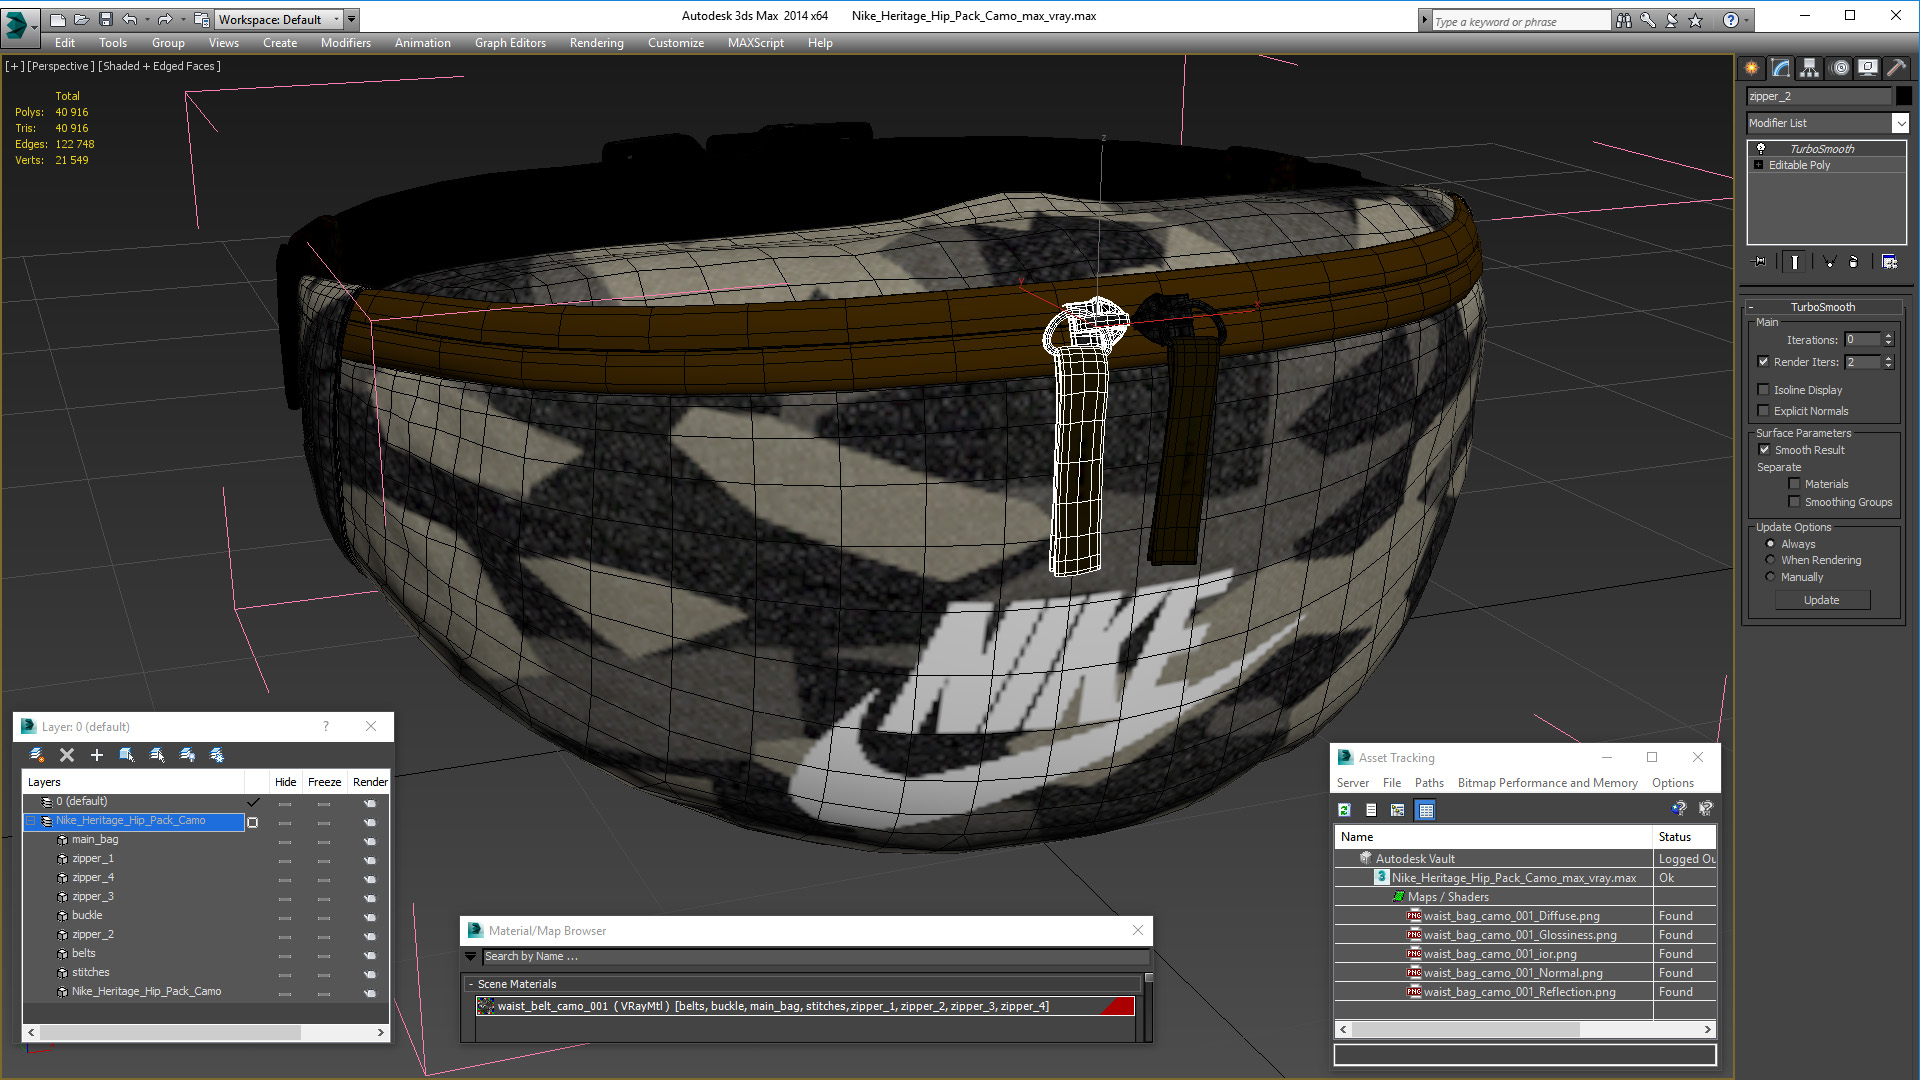Open the Graph Editors menu
1920x1080 pixels.
coord(510,43)
